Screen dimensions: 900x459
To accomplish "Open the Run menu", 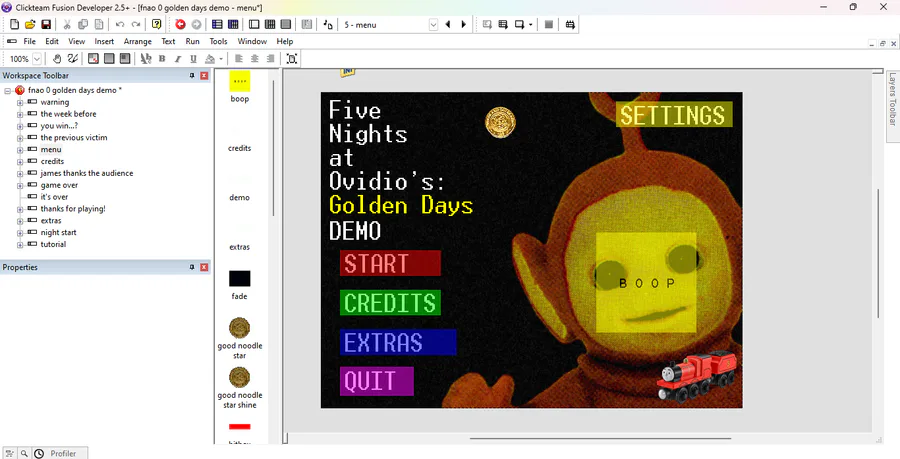I will 192,41.
